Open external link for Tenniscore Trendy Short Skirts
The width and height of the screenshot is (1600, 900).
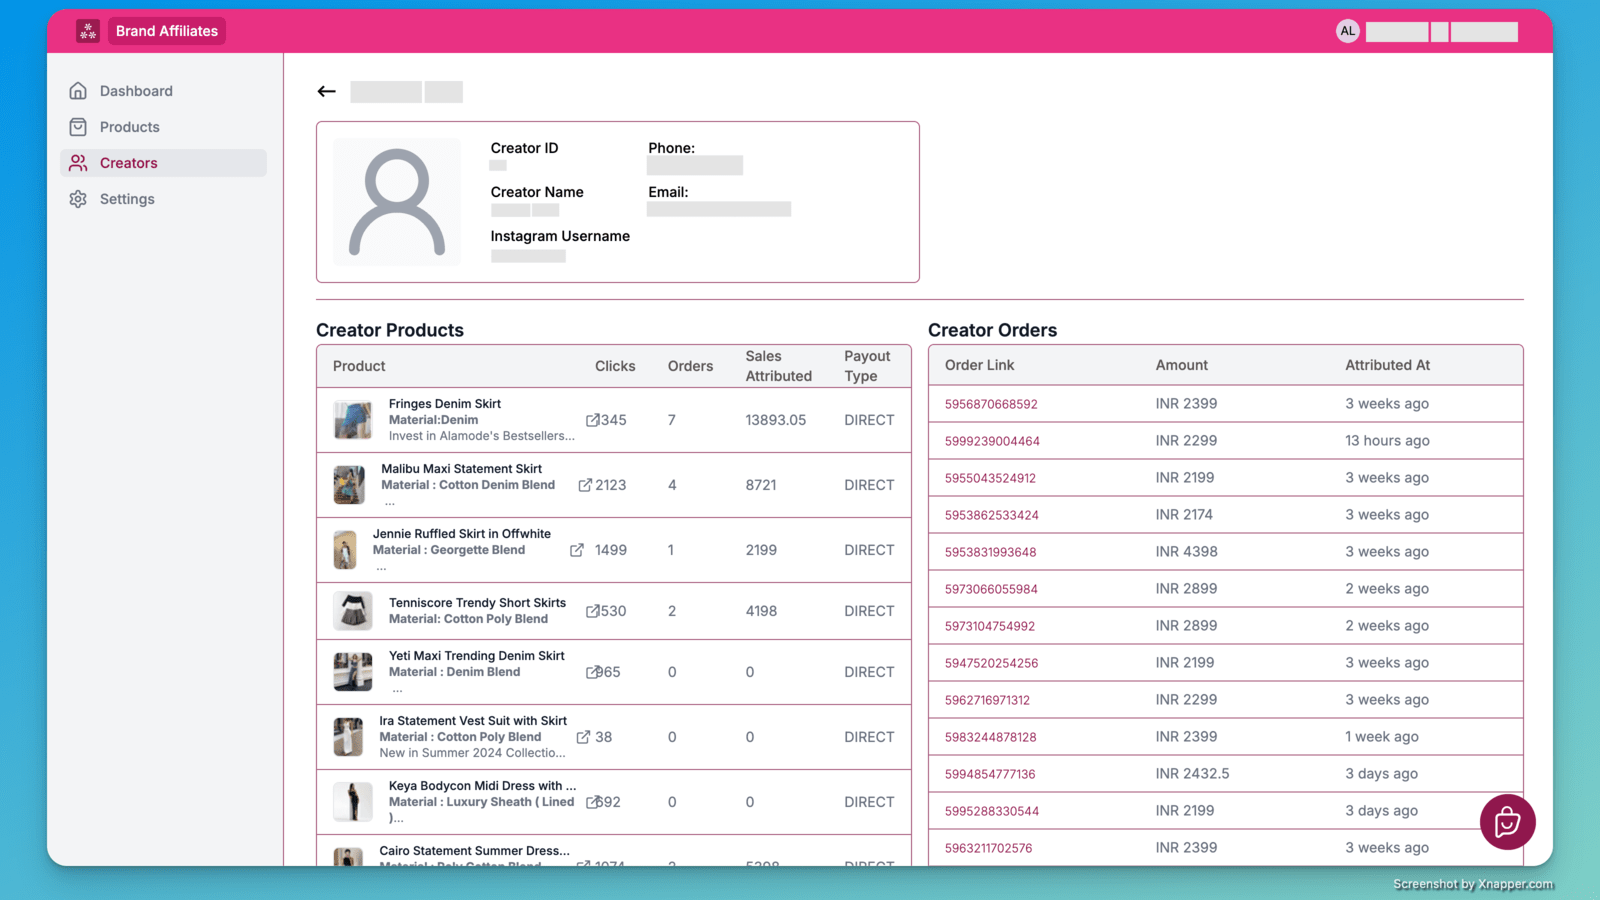pos(592,611)
